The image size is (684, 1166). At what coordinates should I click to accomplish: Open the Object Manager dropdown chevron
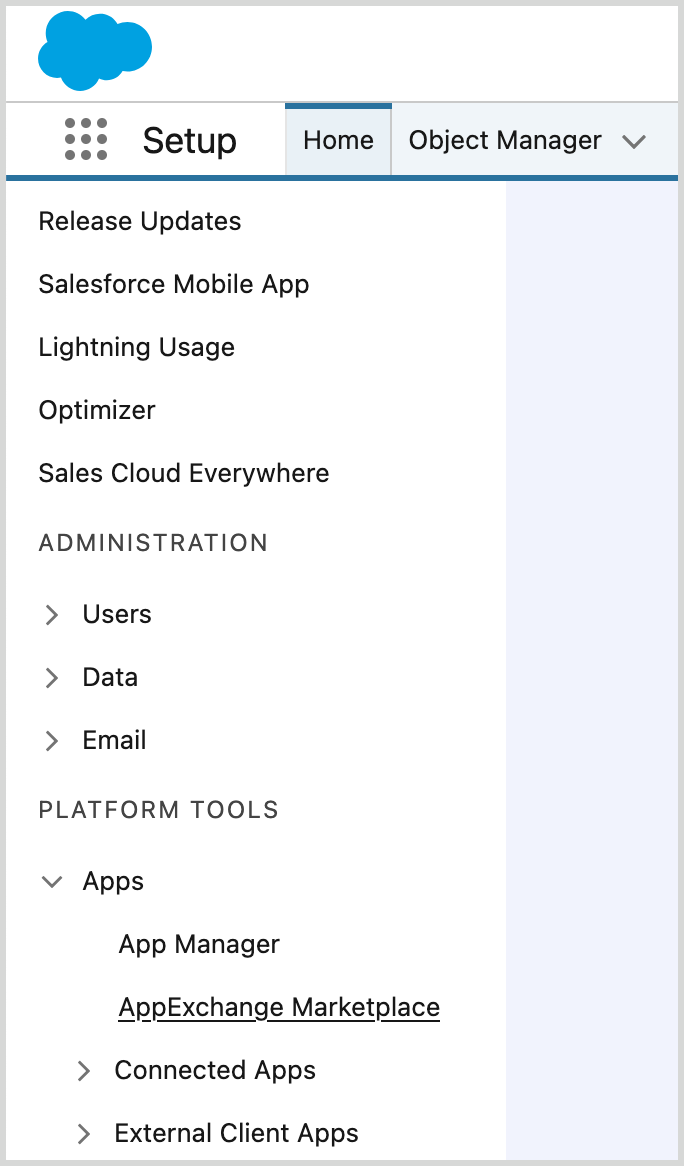(x=634, y=141)
